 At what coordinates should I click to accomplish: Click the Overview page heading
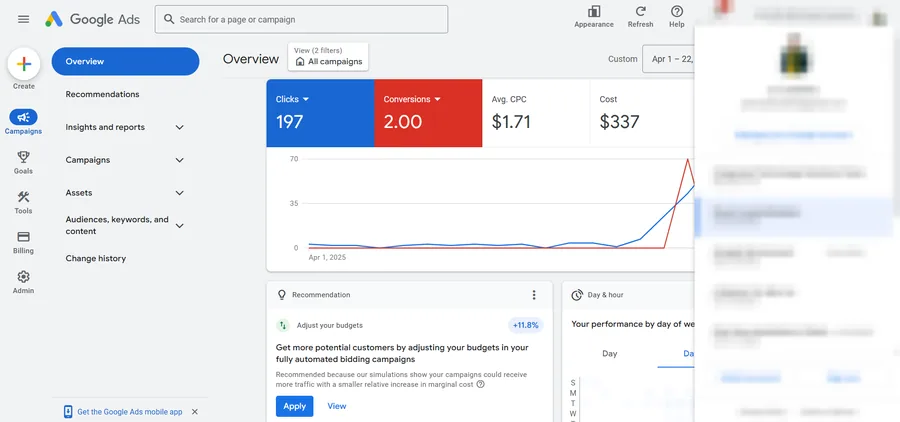pos(251,59)
